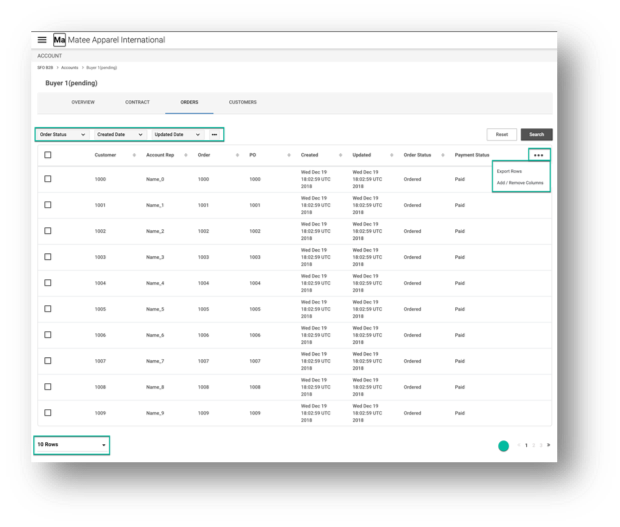Check the row for customer 1001
Image resolution: width=620 pixels, height=527 pixels.
coord(48,205)
